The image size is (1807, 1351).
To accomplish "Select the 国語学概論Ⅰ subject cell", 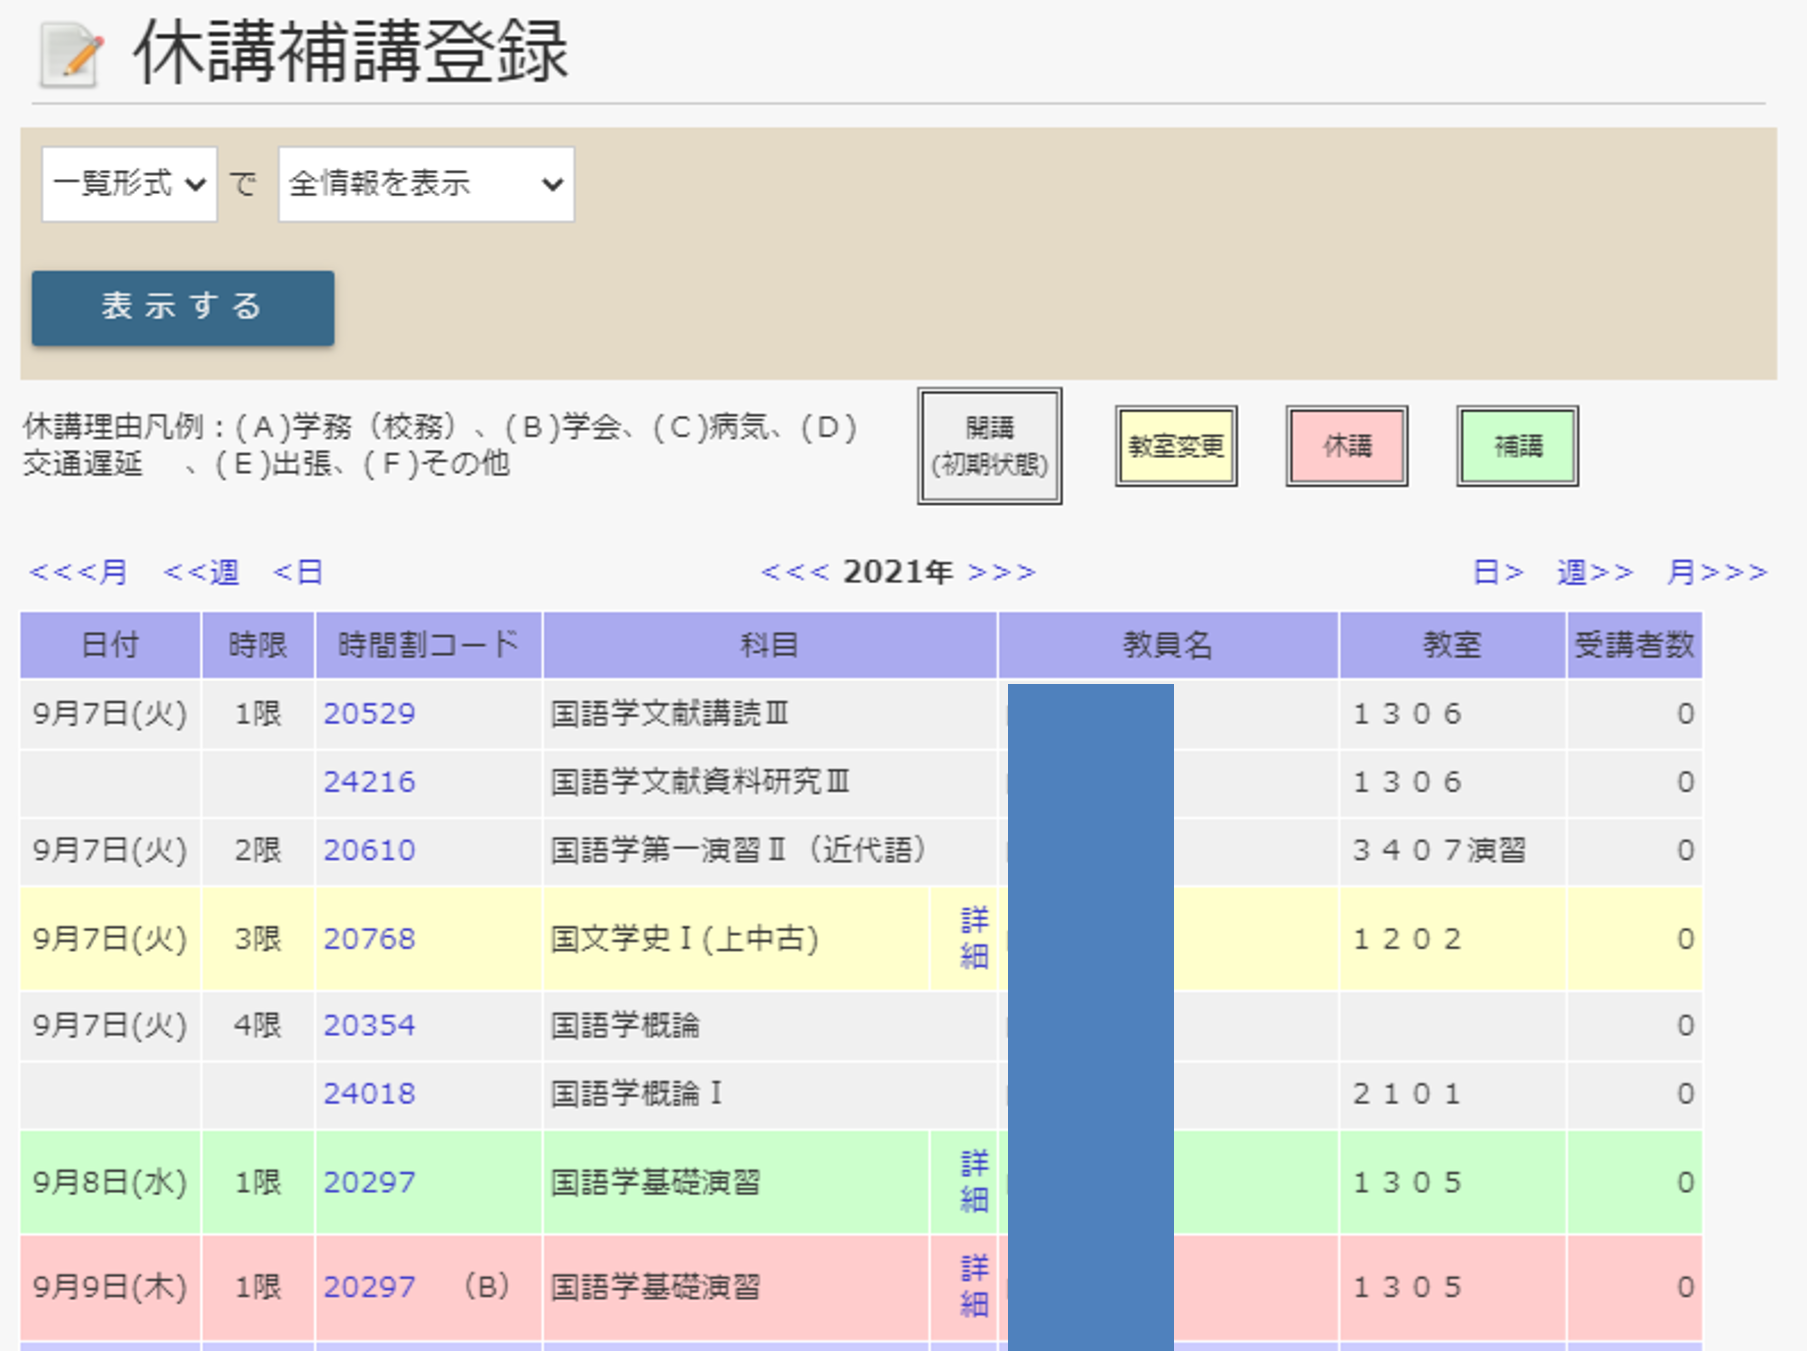I will pos(770,1094).
